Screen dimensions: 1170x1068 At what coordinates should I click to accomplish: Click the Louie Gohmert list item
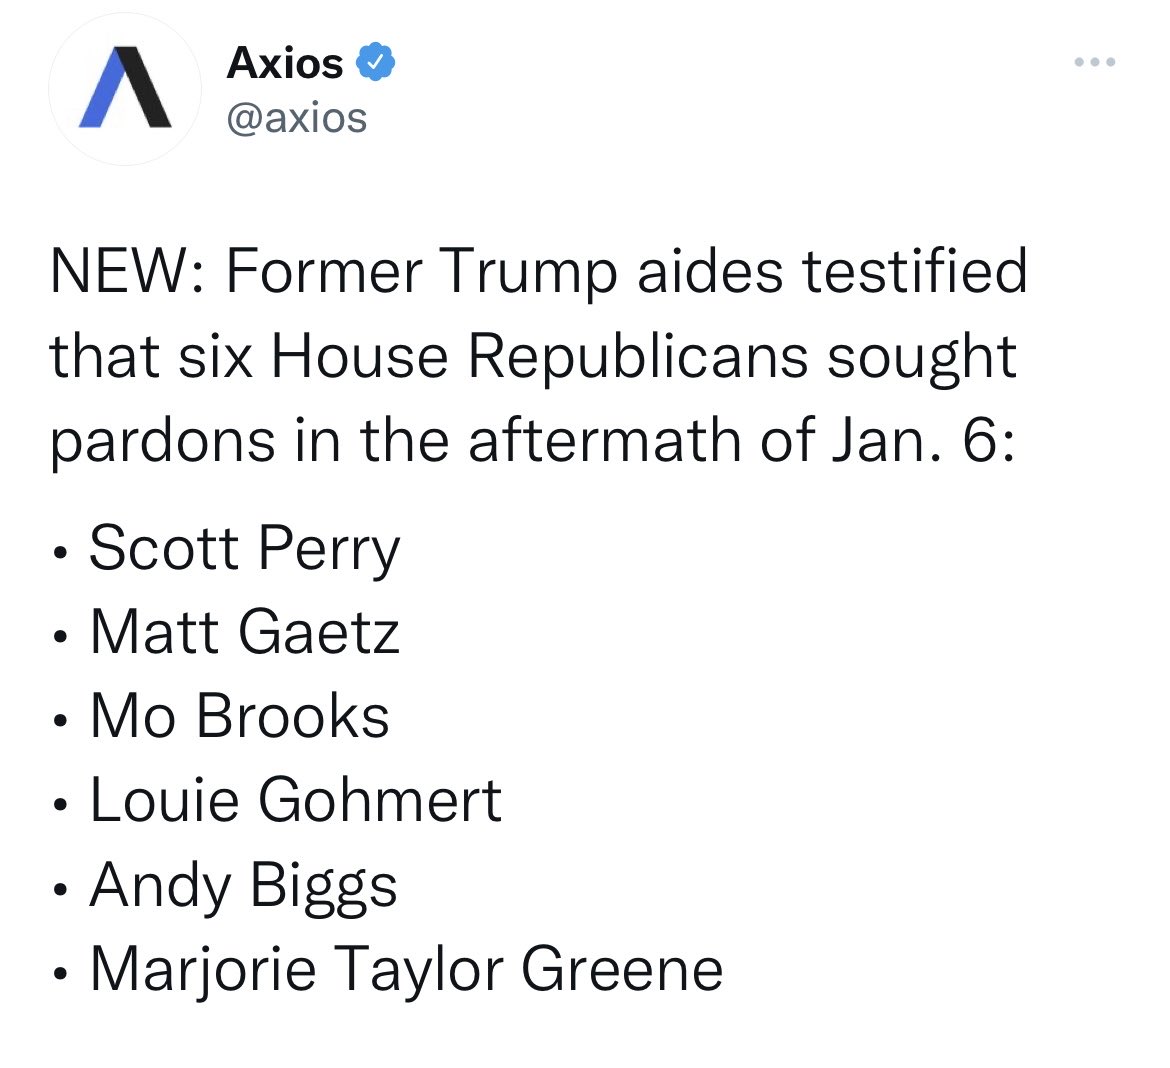click(295, 800)
